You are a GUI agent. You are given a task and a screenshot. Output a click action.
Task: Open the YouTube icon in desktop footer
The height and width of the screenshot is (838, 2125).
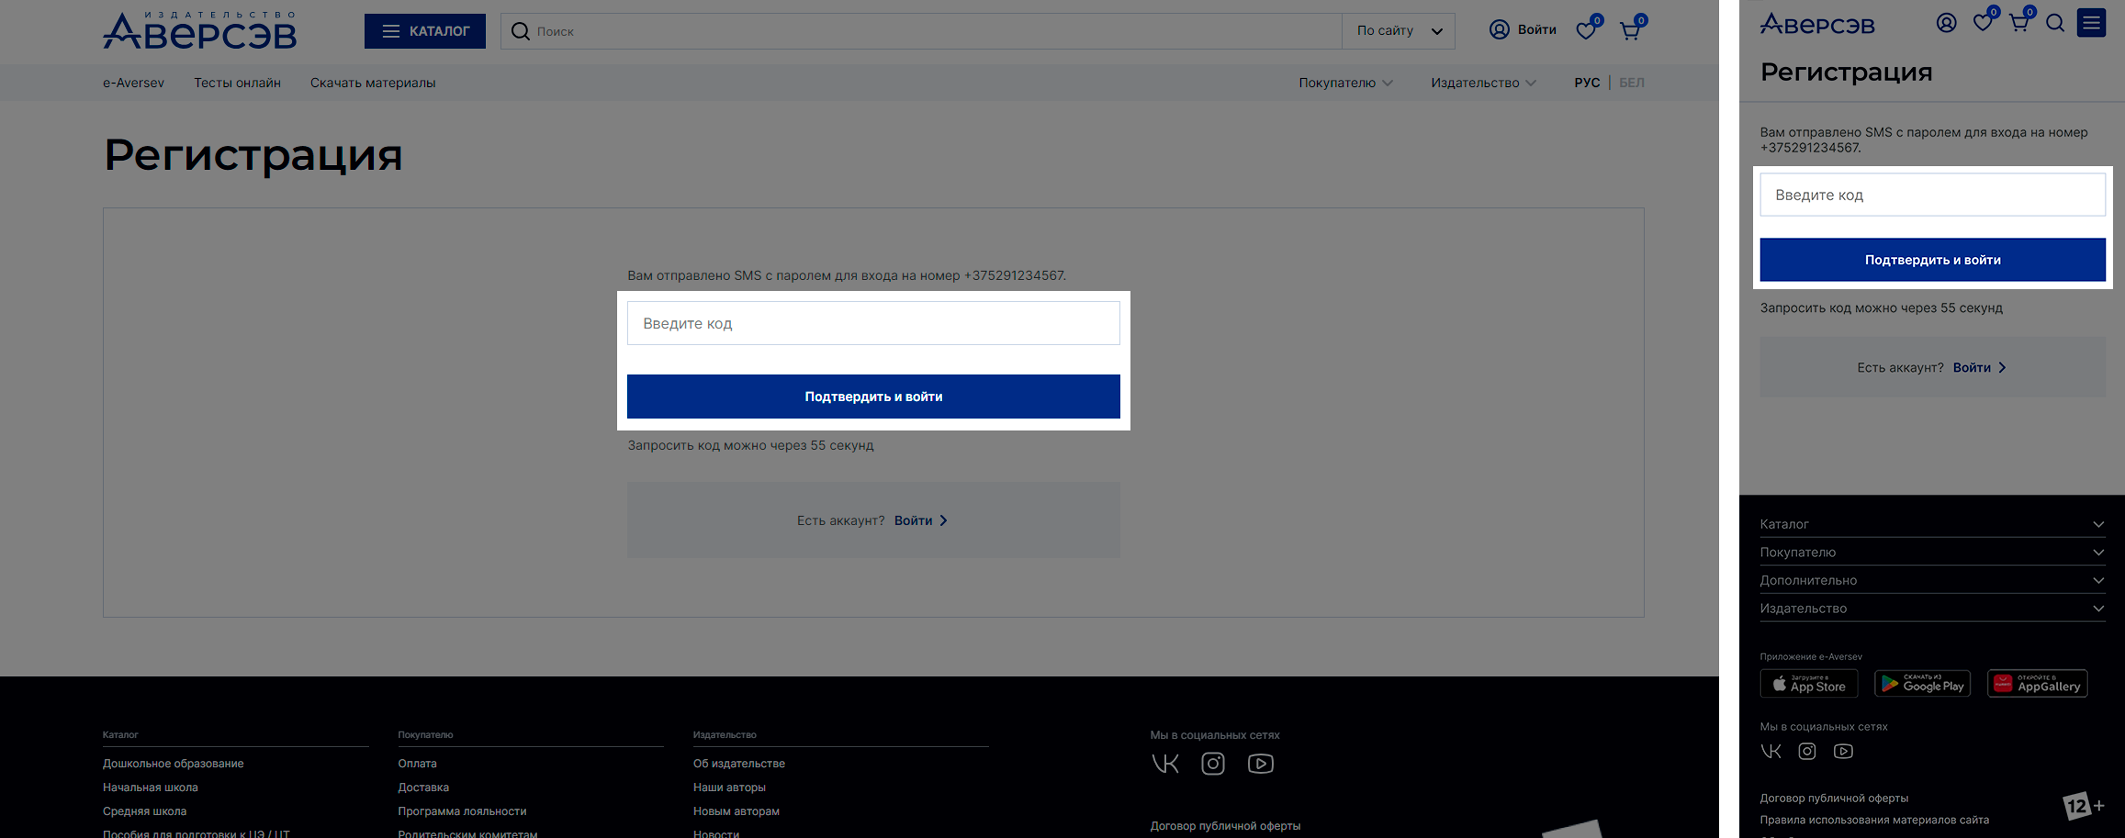(1260, 764)
